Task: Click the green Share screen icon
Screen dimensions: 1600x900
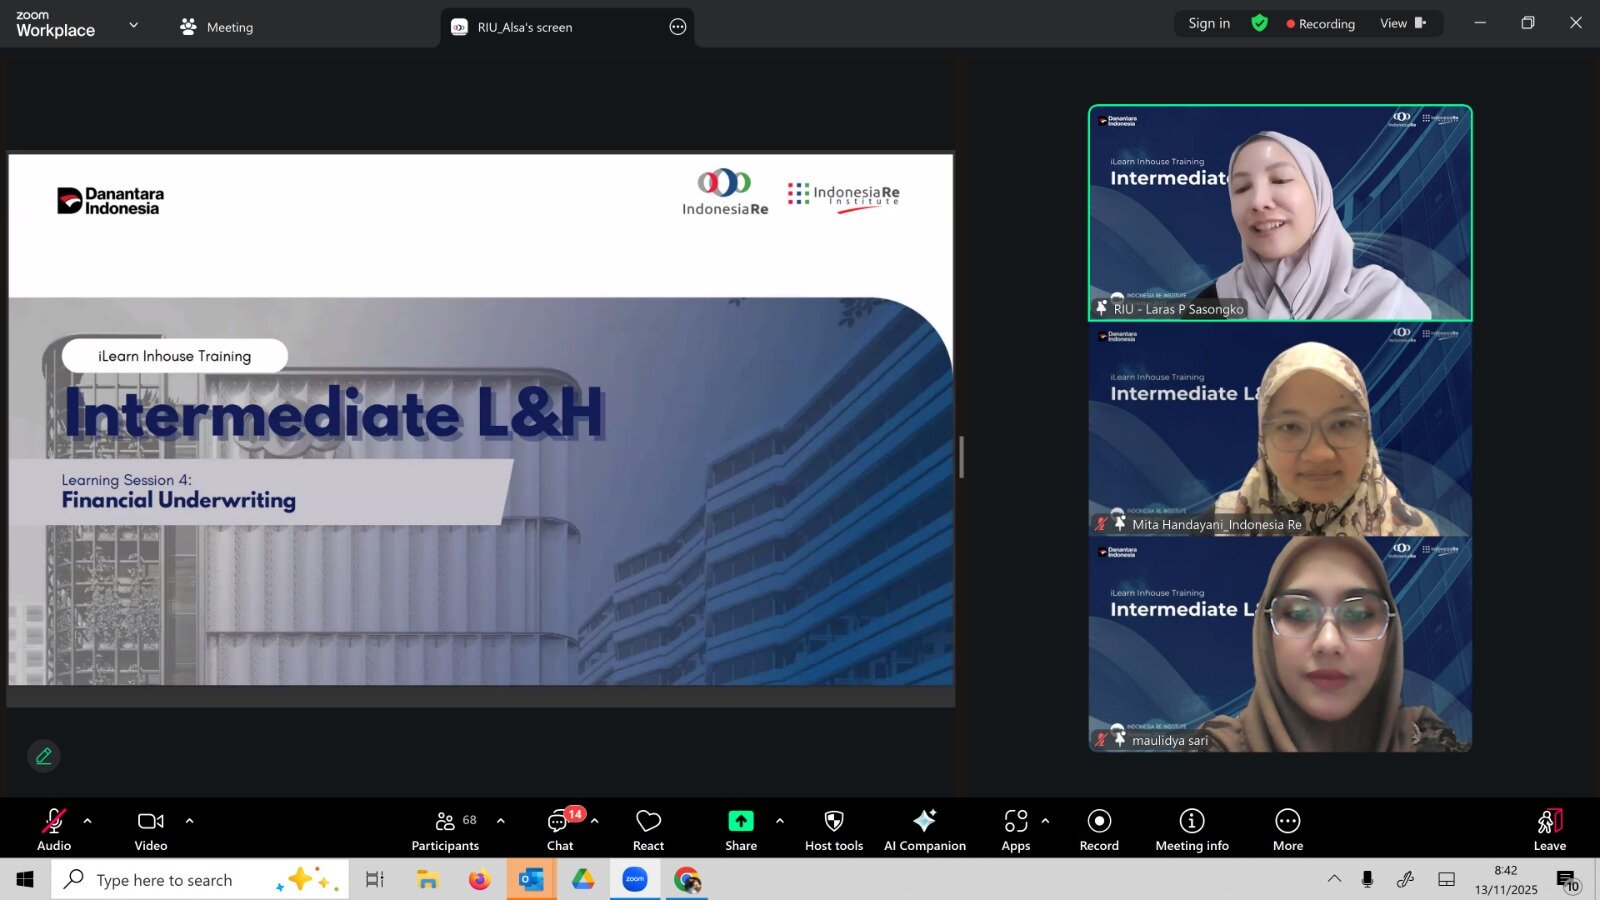Action: pos(740,821)
